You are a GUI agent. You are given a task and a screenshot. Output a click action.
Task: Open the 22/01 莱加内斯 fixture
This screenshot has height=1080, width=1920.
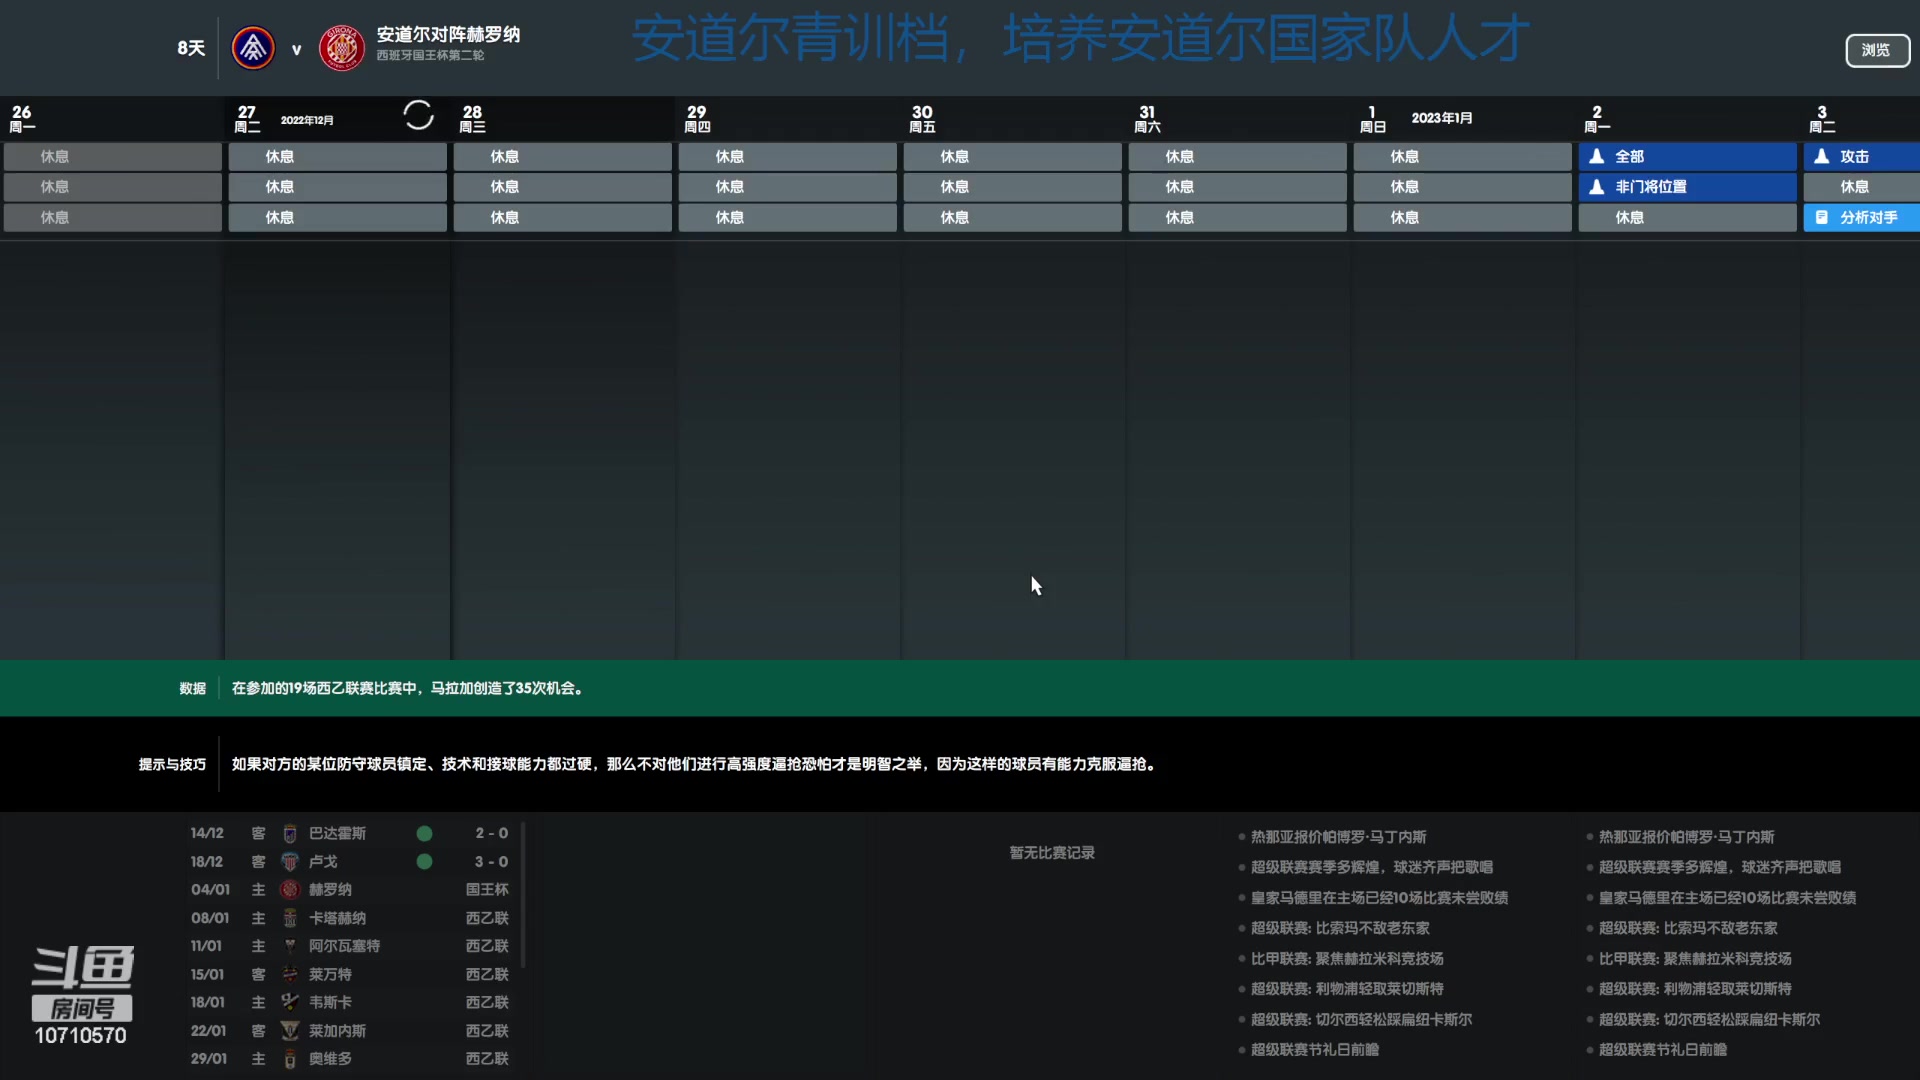pyautogui.click(x=350, y=1030)
